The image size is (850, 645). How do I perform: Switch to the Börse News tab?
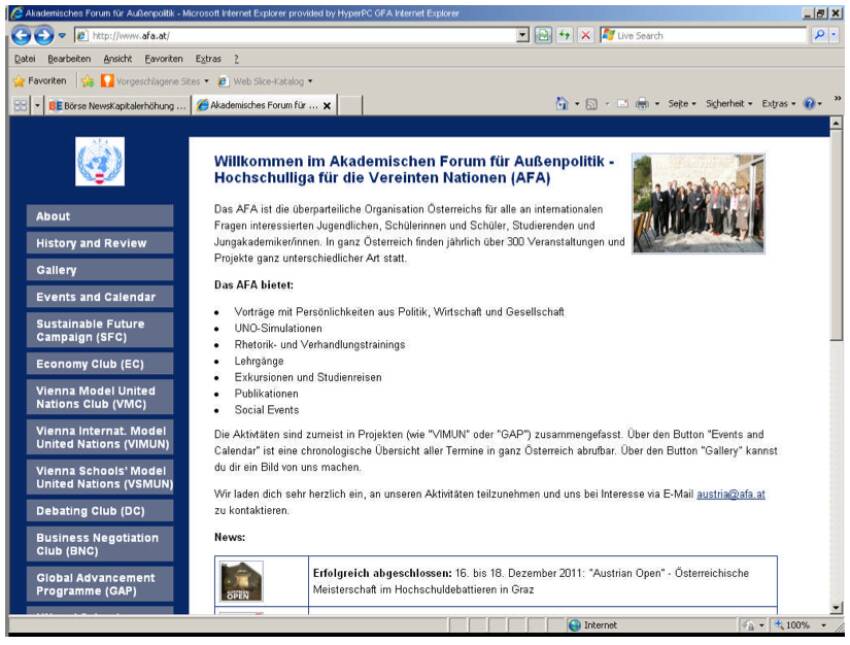click(118, 105)
